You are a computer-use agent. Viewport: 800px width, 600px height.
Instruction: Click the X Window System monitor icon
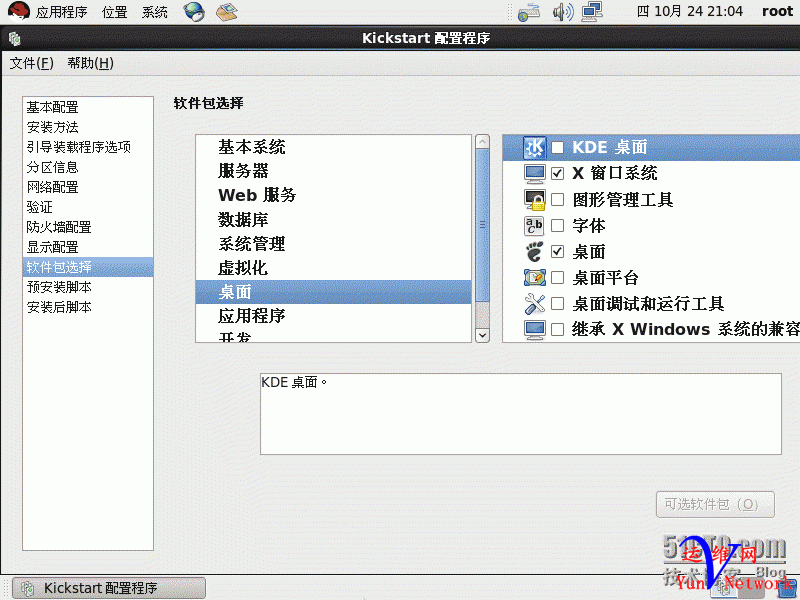pyautogui.click(x=534, y=173)
